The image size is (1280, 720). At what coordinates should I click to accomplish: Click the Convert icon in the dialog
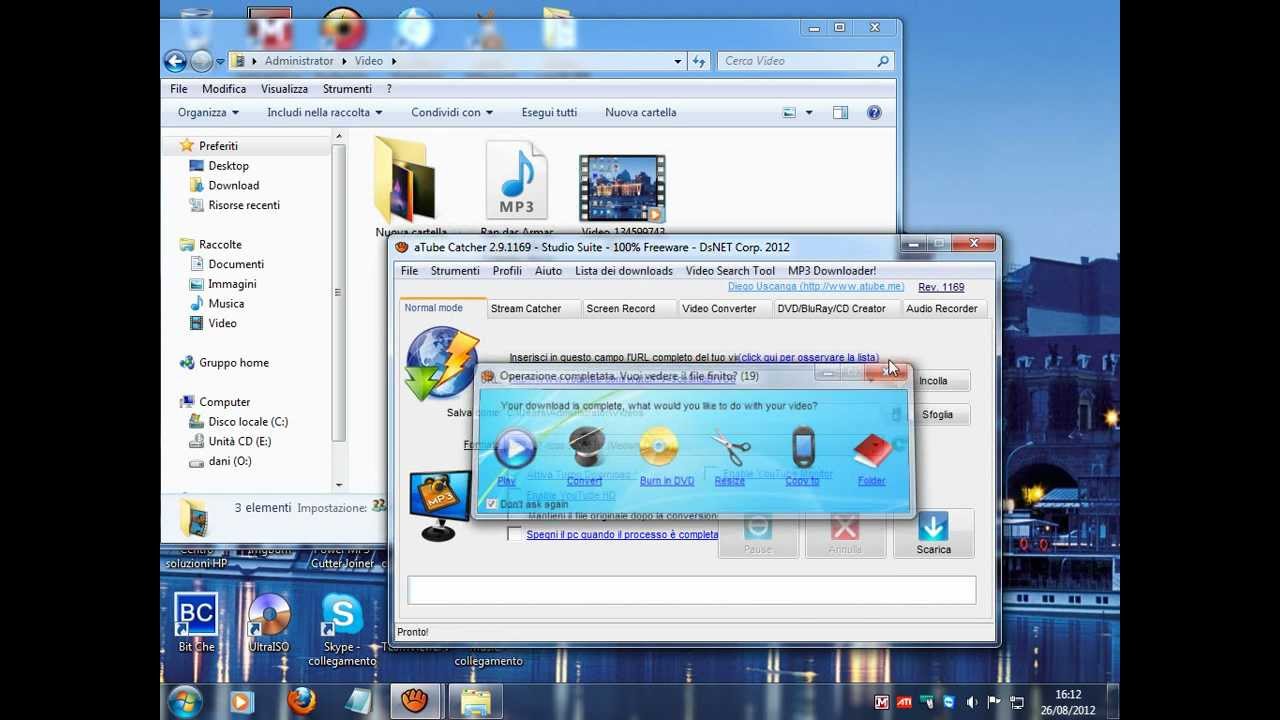pyautogui.click(x=586, y=448)
